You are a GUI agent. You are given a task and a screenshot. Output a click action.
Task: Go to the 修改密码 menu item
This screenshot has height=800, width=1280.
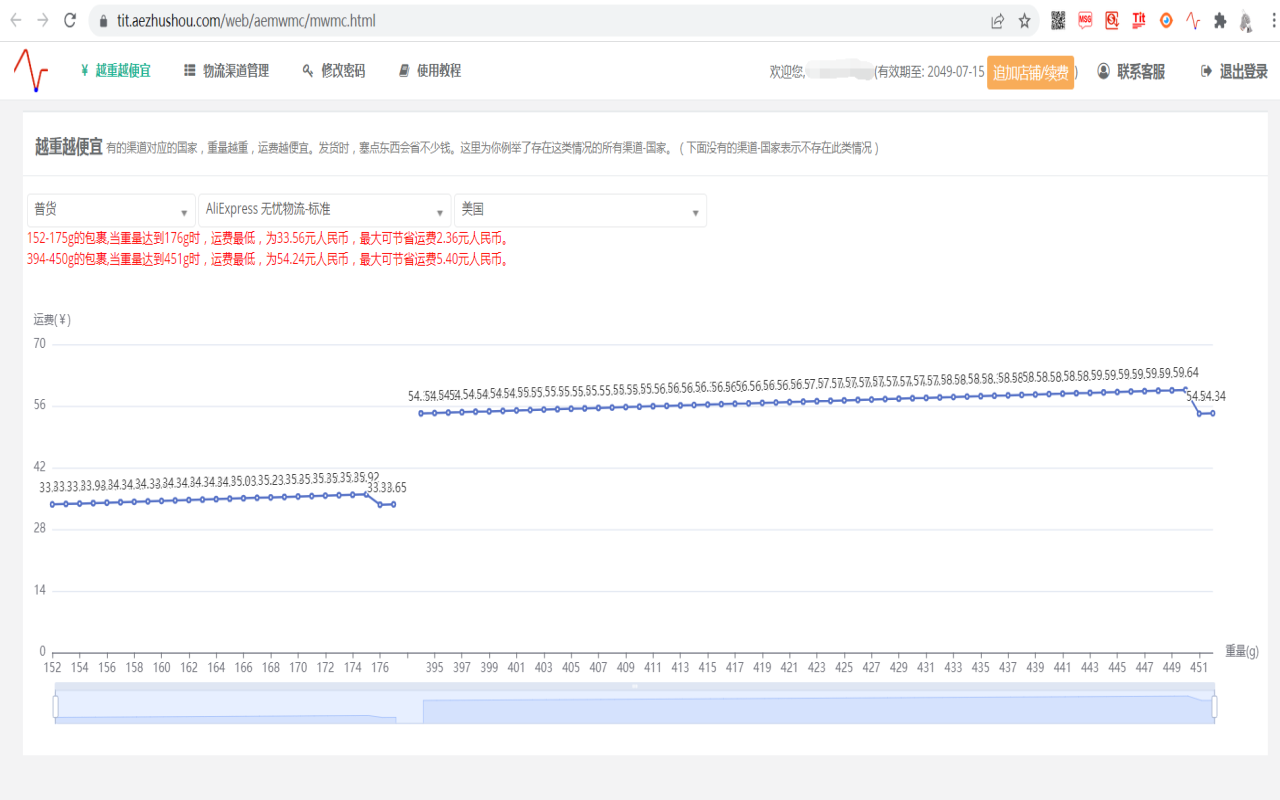click(333, 71)
